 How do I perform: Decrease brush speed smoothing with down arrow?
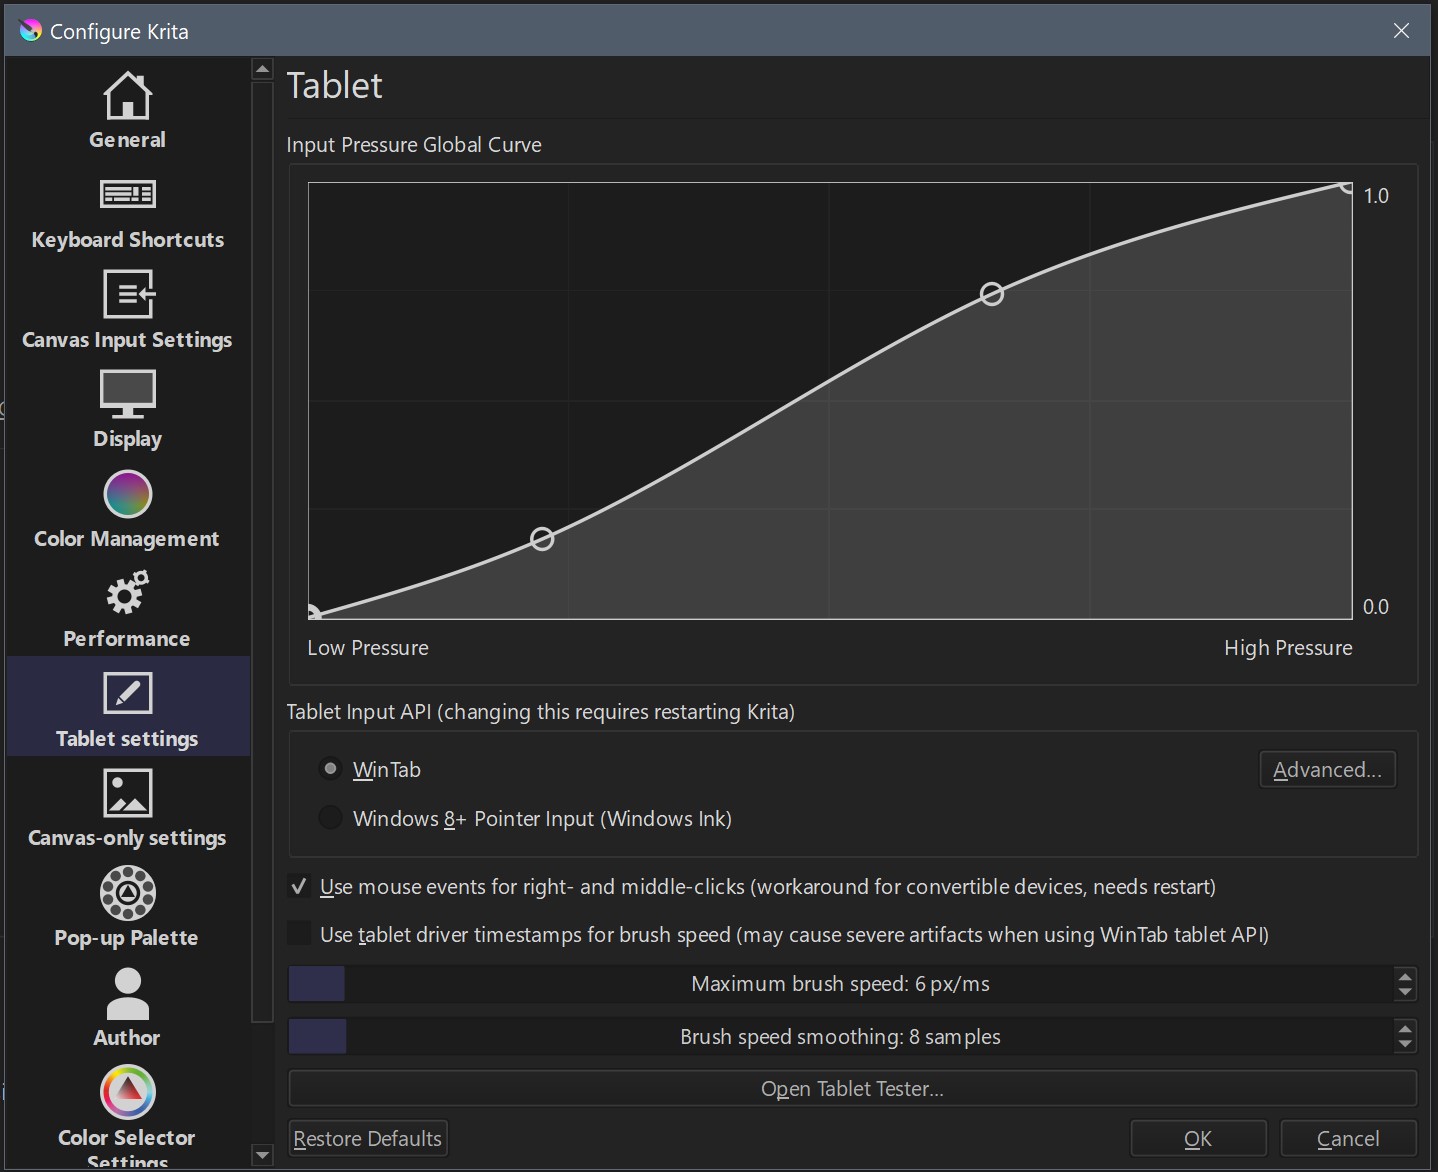[1405, 1044]
